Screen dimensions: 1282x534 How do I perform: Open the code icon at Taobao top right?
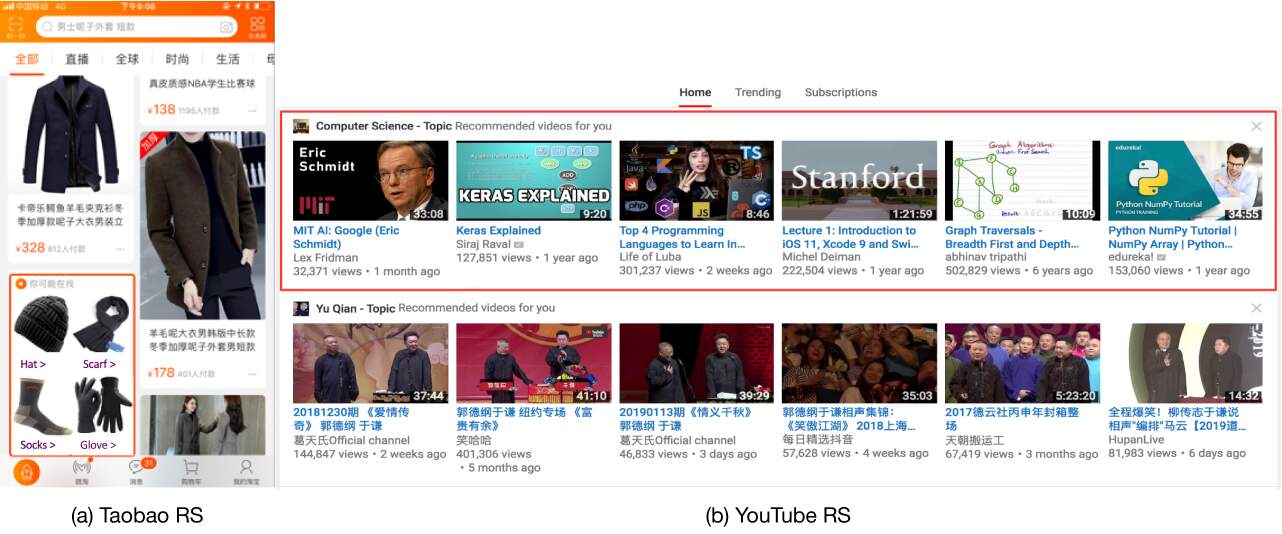pyautogui.click(x=257, y=26)
